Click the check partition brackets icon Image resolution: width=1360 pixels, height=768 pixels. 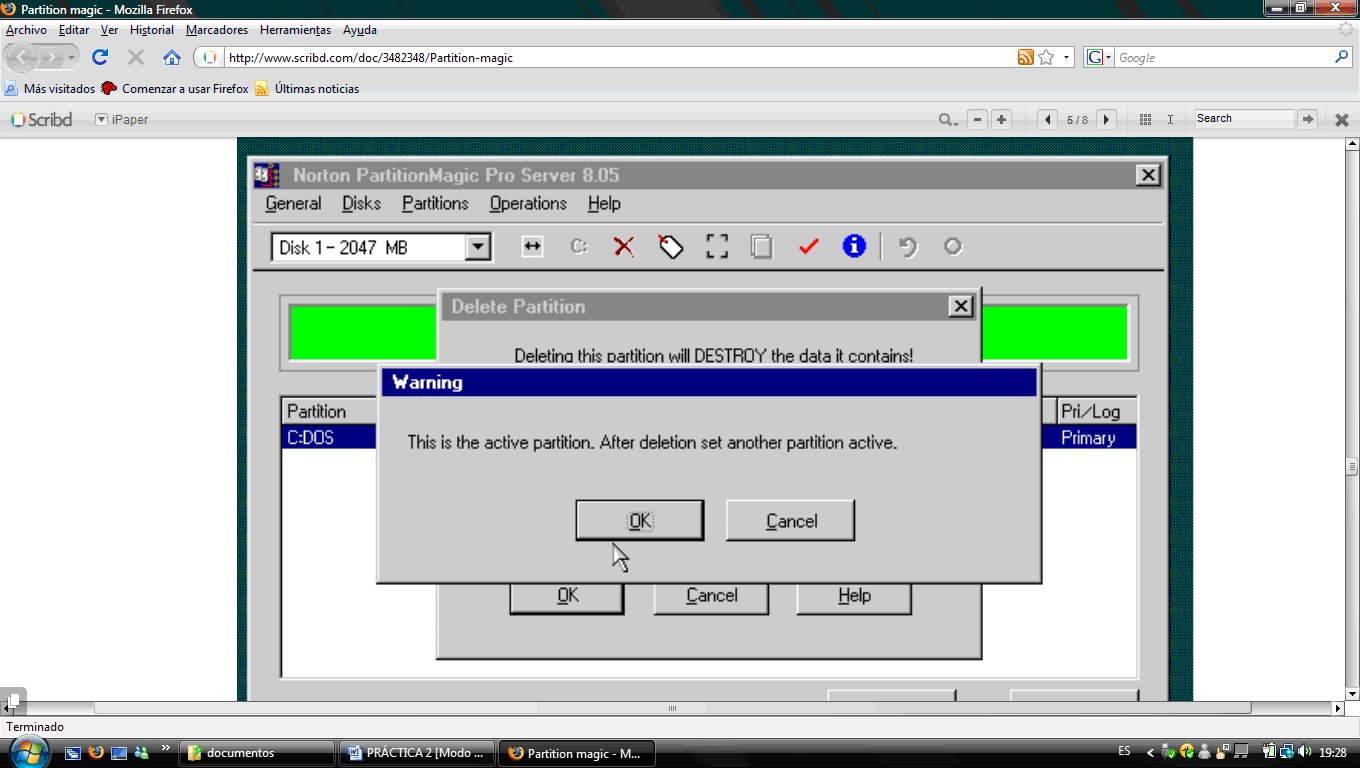coord(717,247)
